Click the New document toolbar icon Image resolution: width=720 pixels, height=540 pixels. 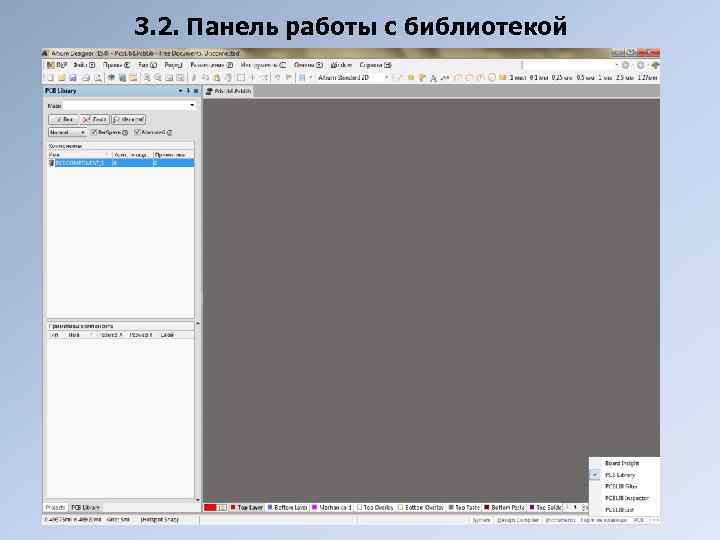point(51,78)
